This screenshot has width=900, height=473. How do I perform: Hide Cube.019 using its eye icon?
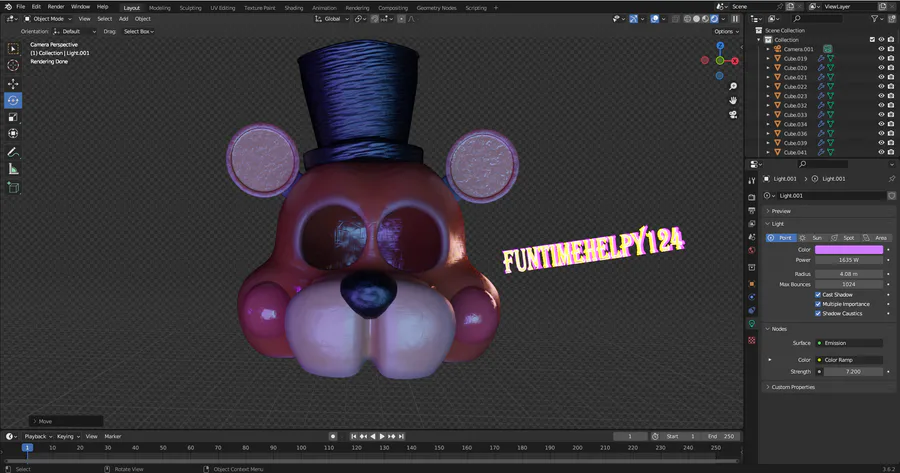click(x=881, y=59)
